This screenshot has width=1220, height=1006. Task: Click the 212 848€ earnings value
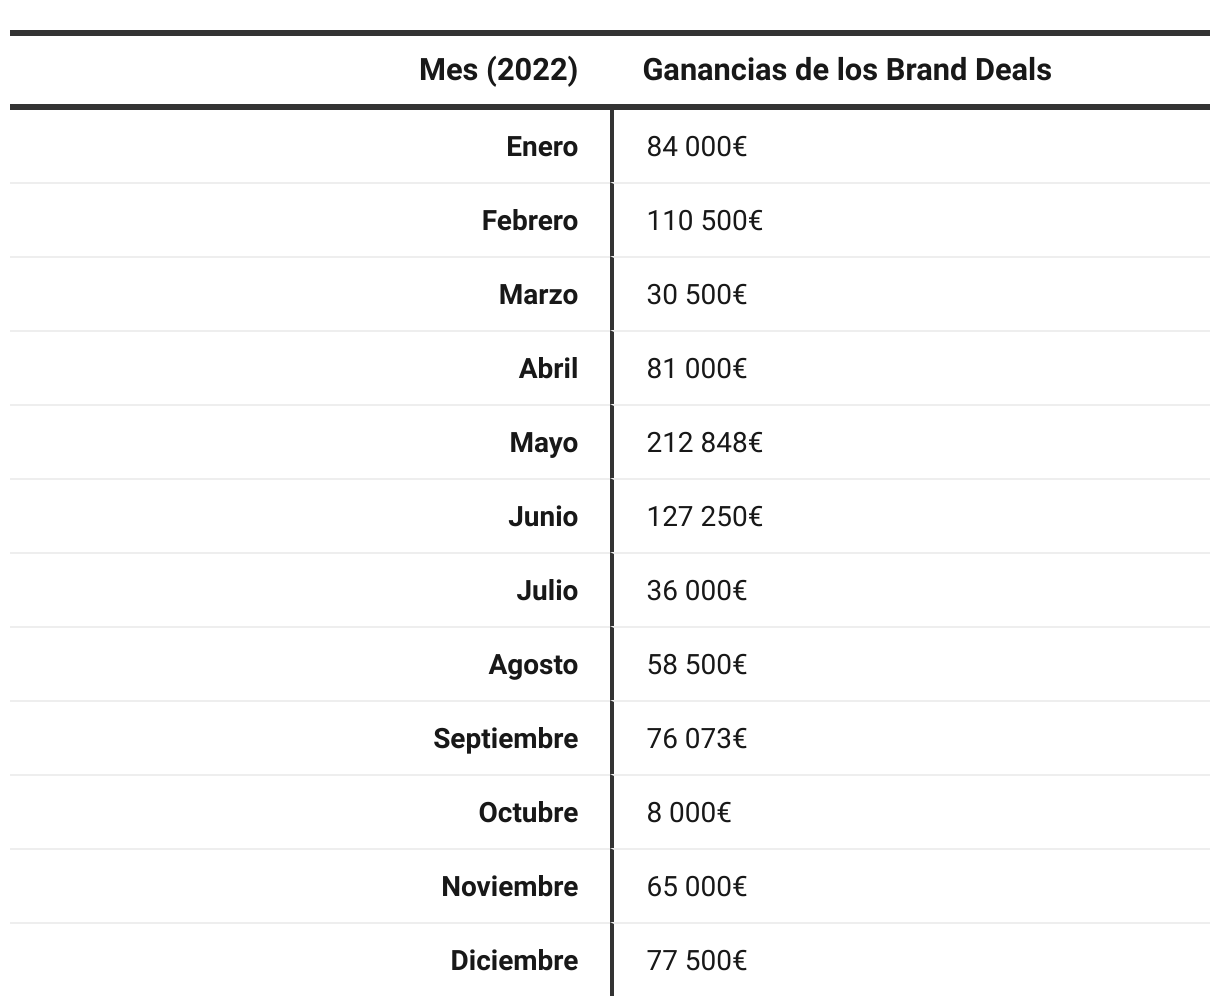tap(704, 443)
